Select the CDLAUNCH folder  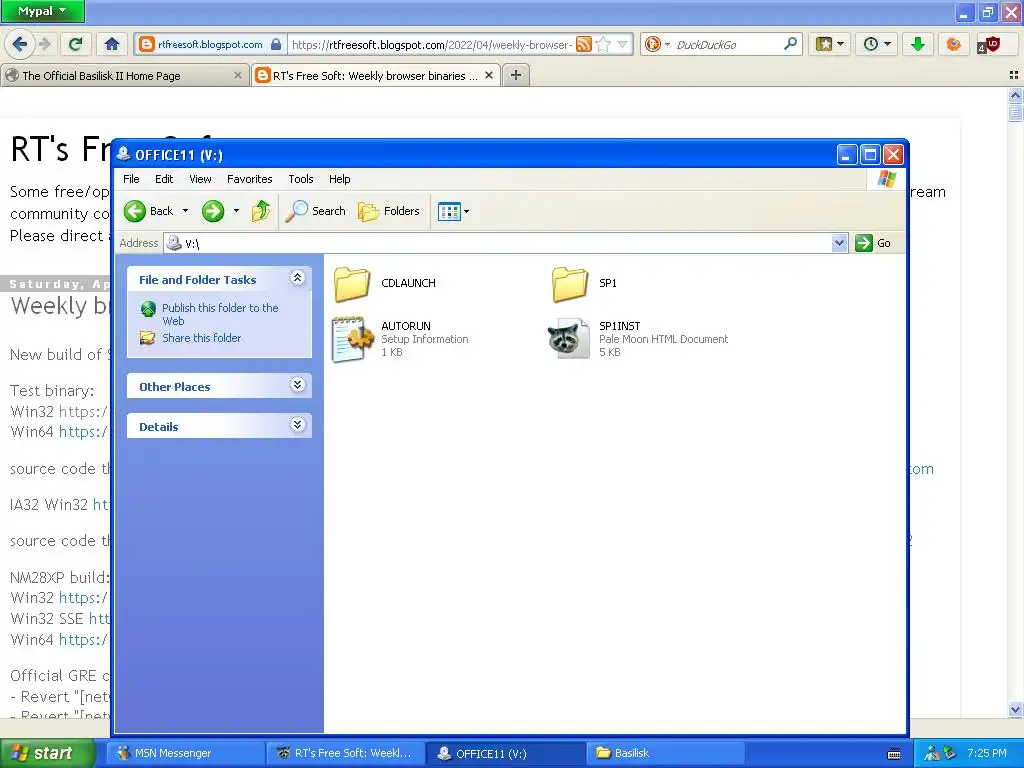[385, 284]
